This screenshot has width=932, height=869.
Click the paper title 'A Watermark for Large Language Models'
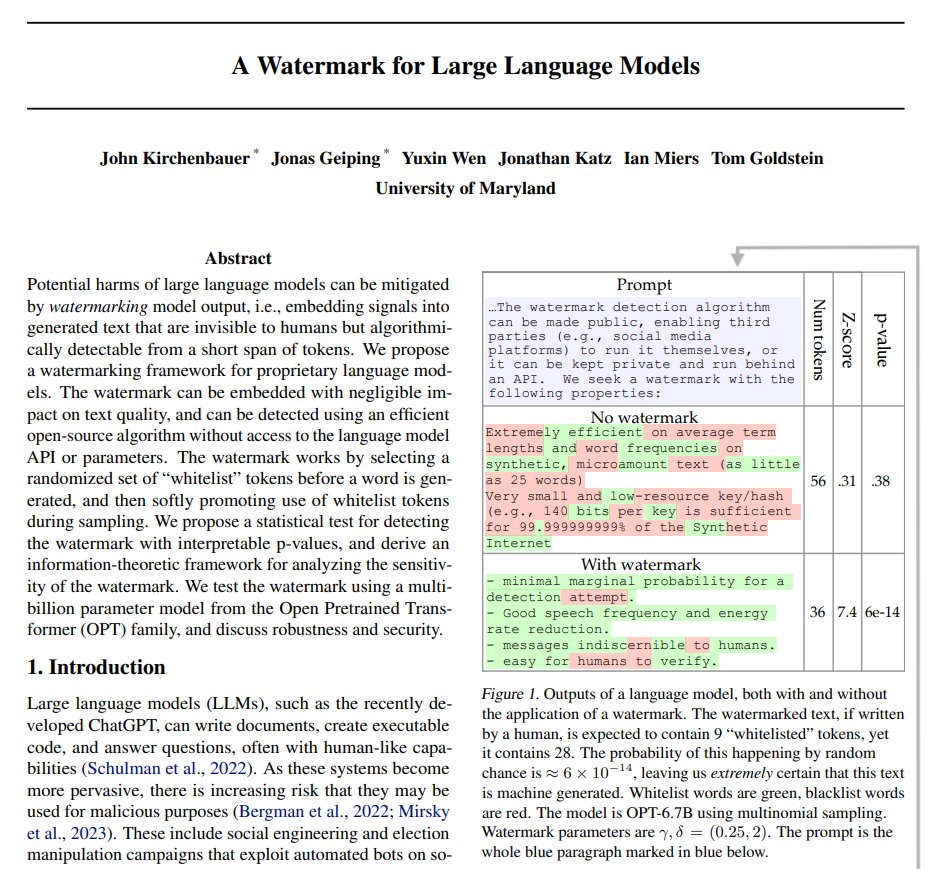(x=466, y=65)
